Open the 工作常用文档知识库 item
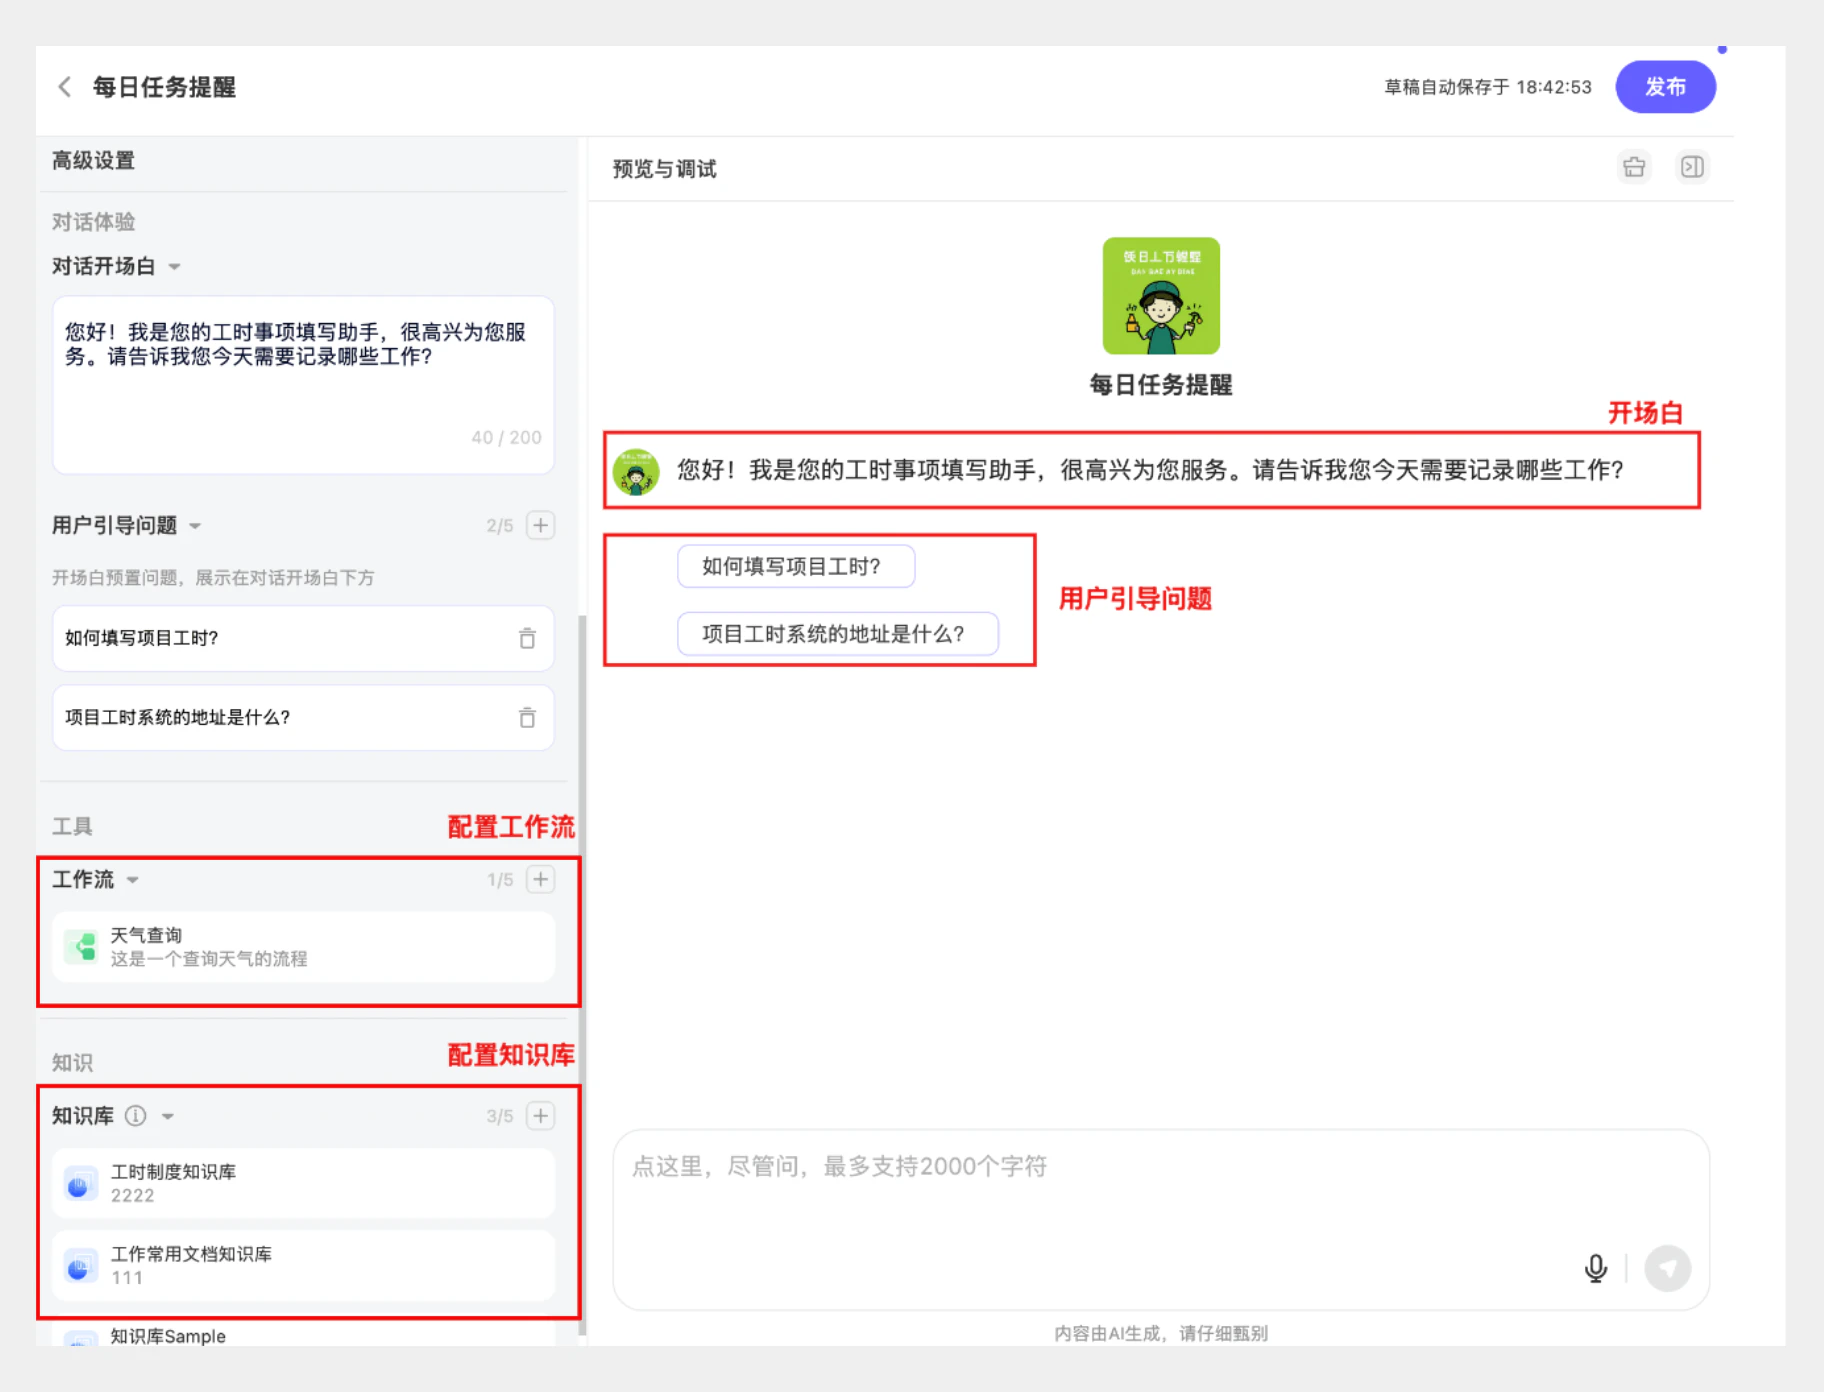 (303, 1265)
